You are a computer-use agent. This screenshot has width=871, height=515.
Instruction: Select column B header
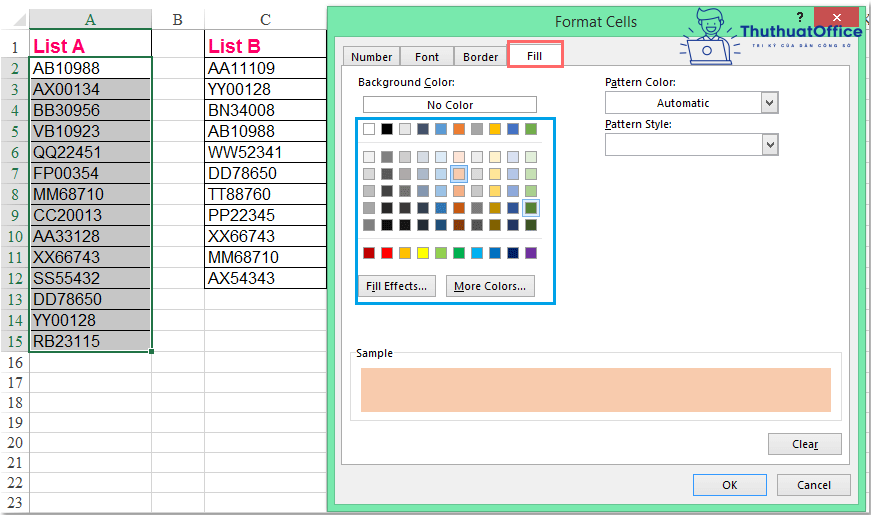point(178,19)
